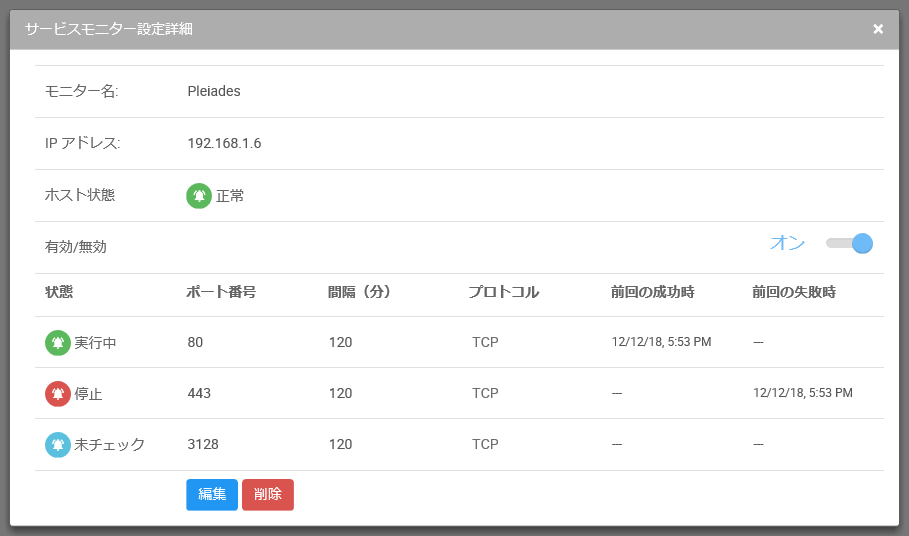Click the 間隔（分） column header

pyautogui.click(x=359, y=292)
